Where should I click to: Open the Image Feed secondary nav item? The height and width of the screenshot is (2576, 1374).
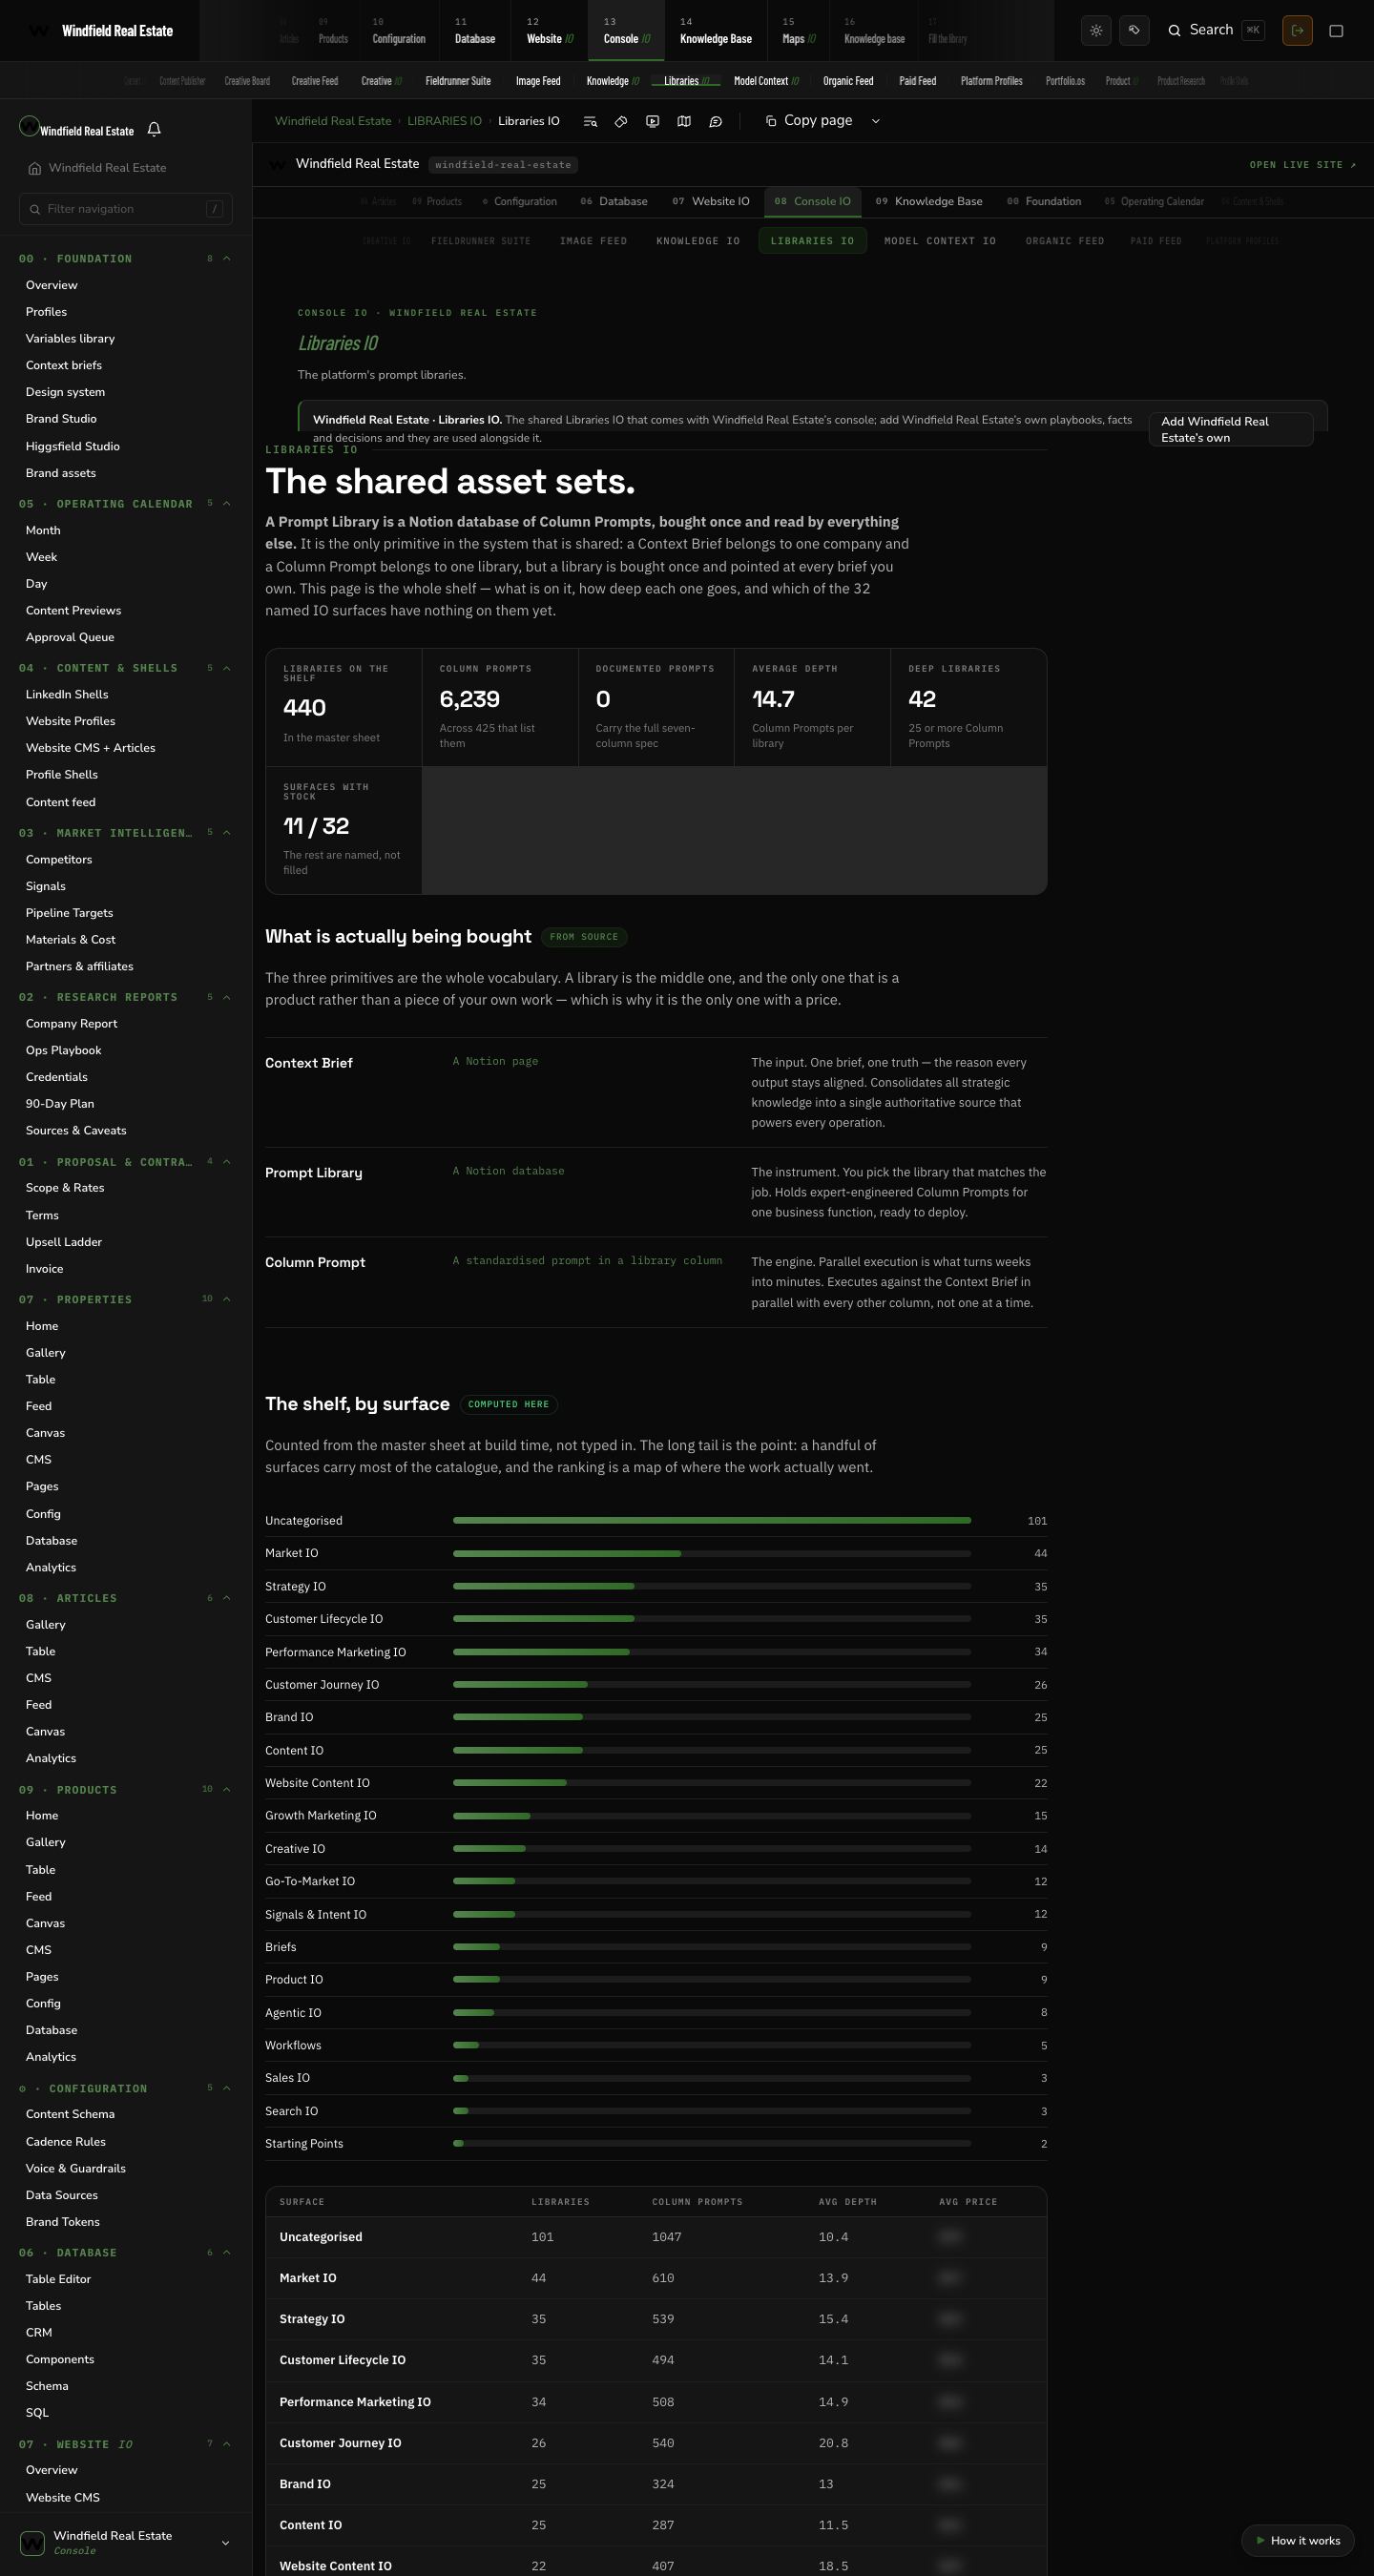pos(538,81)
